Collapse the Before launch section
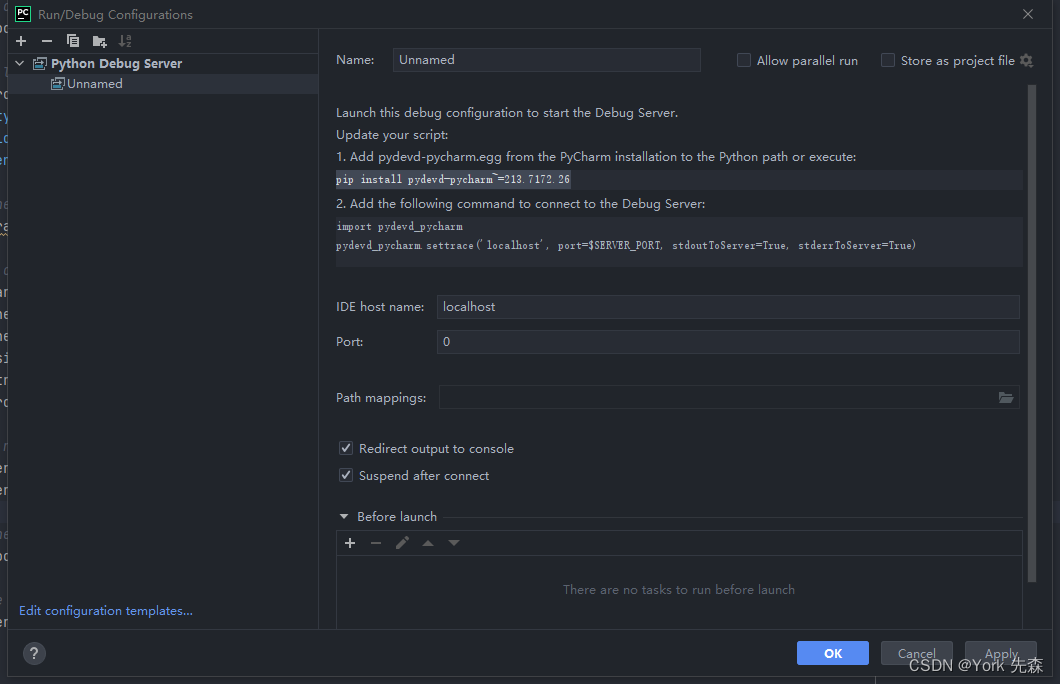The height and width of the screenshot is (684, 1060). [x=344, y=517]
